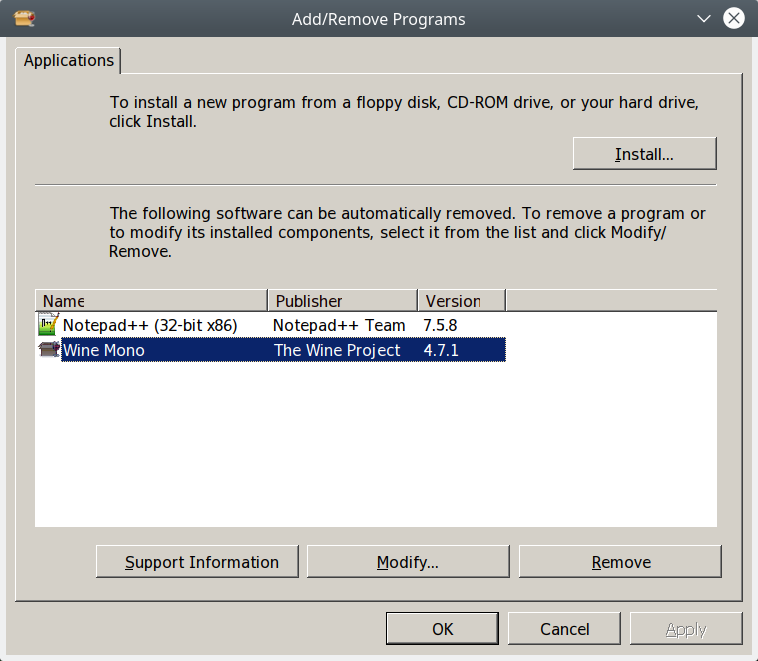Click the Add/Remove Programs title bar icon
758x661 pixels.
(x=24, y=19)
